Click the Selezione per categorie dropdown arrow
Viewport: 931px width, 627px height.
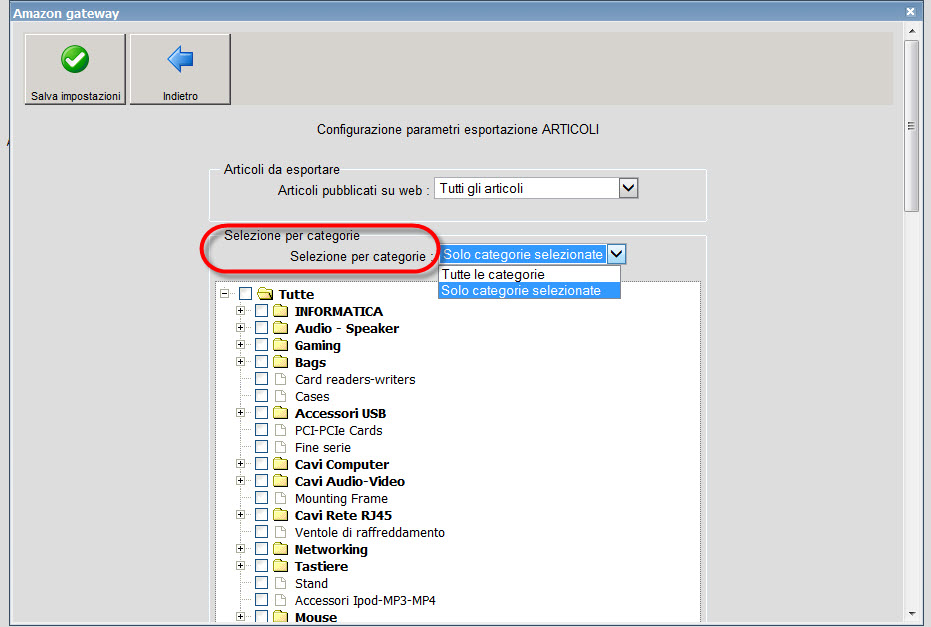(x=616, y=254)
